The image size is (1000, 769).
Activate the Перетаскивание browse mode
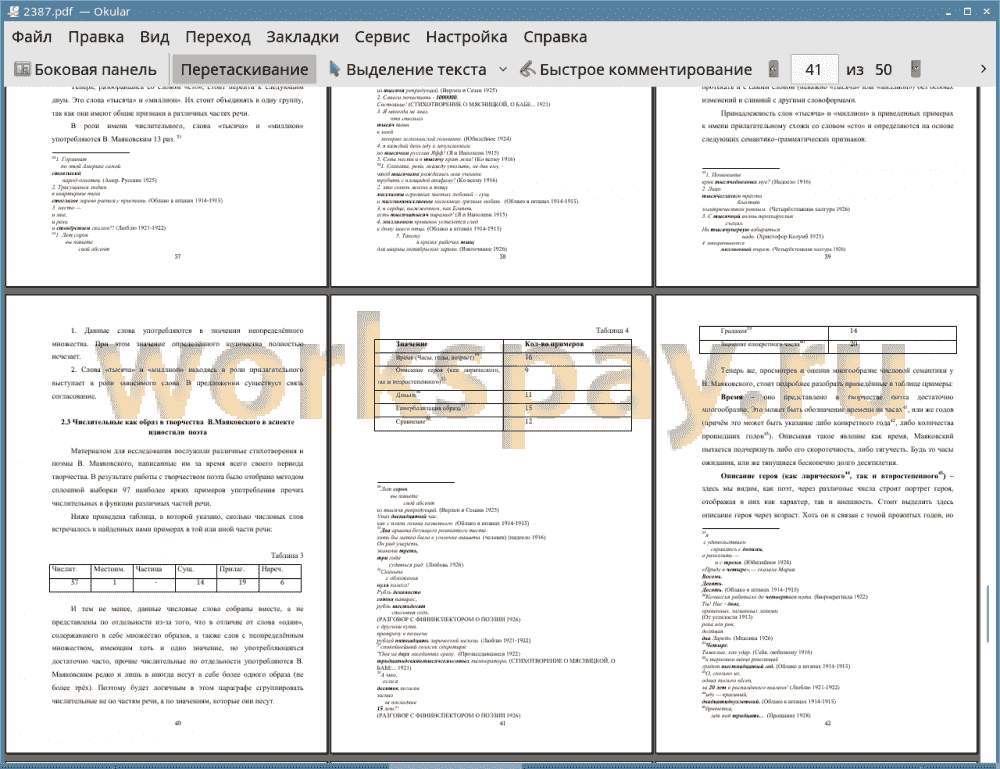pos(244,70)
